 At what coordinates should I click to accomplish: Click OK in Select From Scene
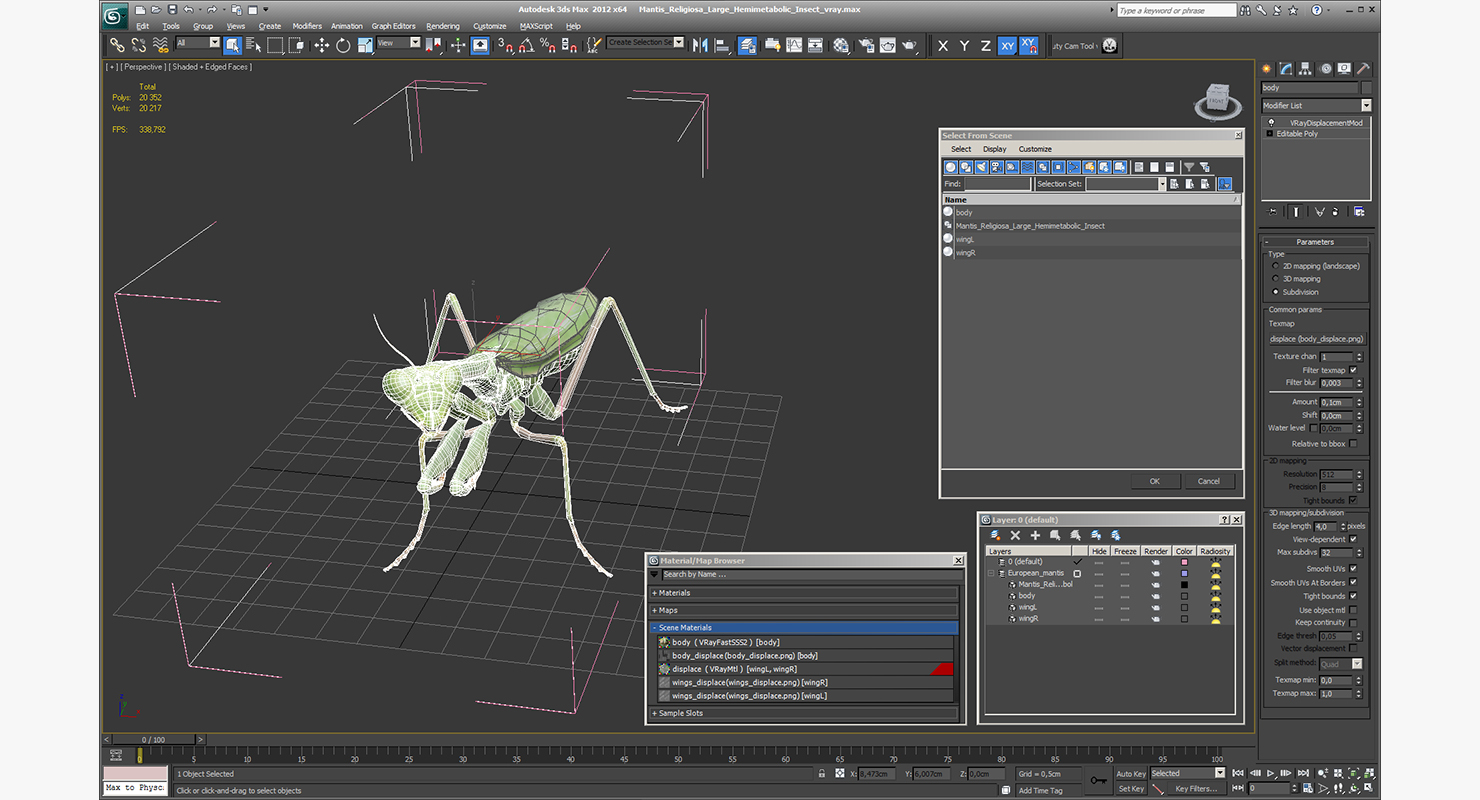point(1154,481)
